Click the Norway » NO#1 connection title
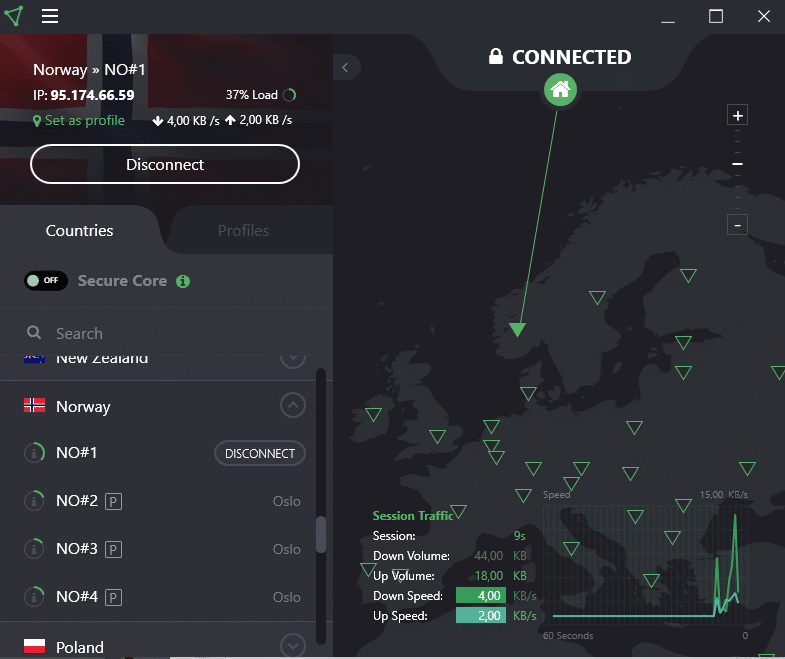This screenshot has width=785, height=659. point(89,70)
